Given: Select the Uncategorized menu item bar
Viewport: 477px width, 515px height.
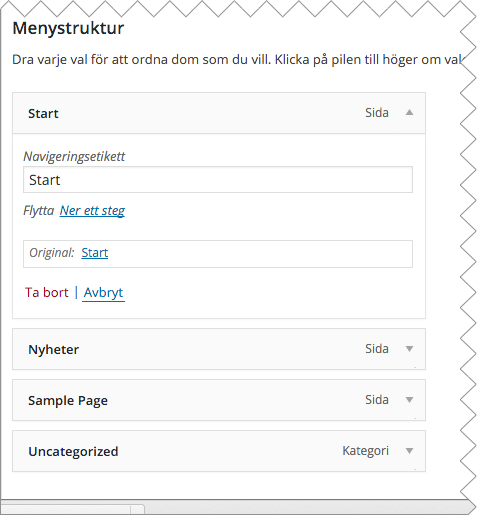Looking at the screenshot, I should point(219,451).
